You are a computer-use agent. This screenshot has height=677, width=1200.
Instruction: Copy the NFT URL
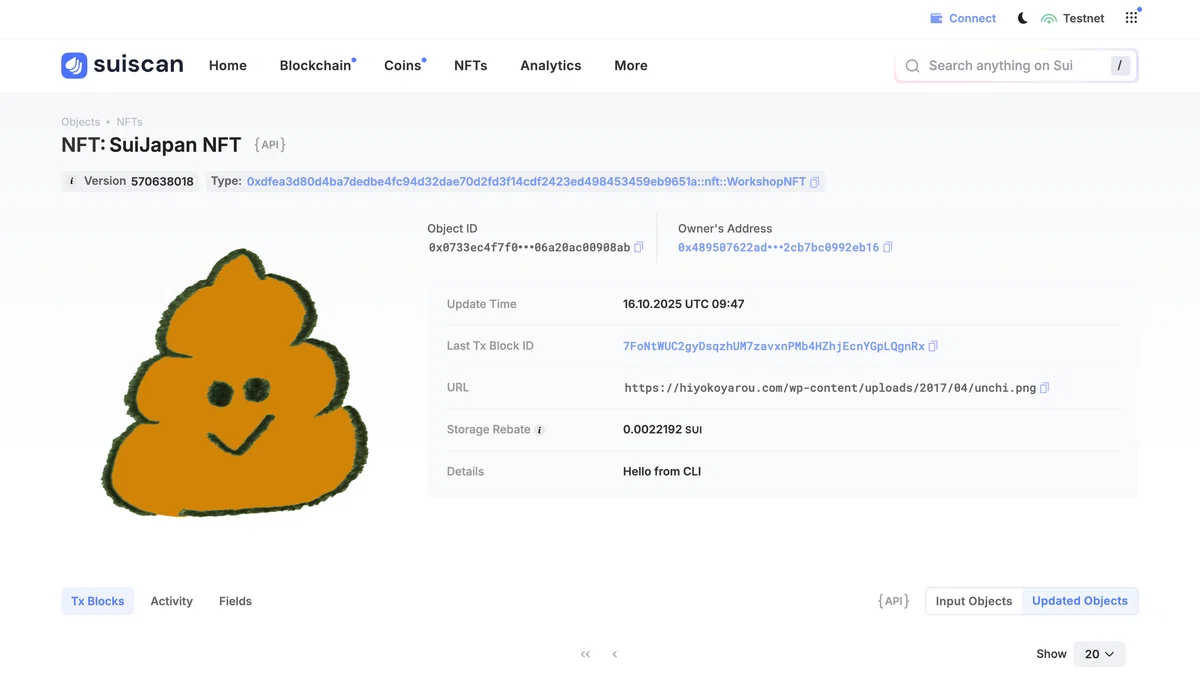pos(1044,388)
